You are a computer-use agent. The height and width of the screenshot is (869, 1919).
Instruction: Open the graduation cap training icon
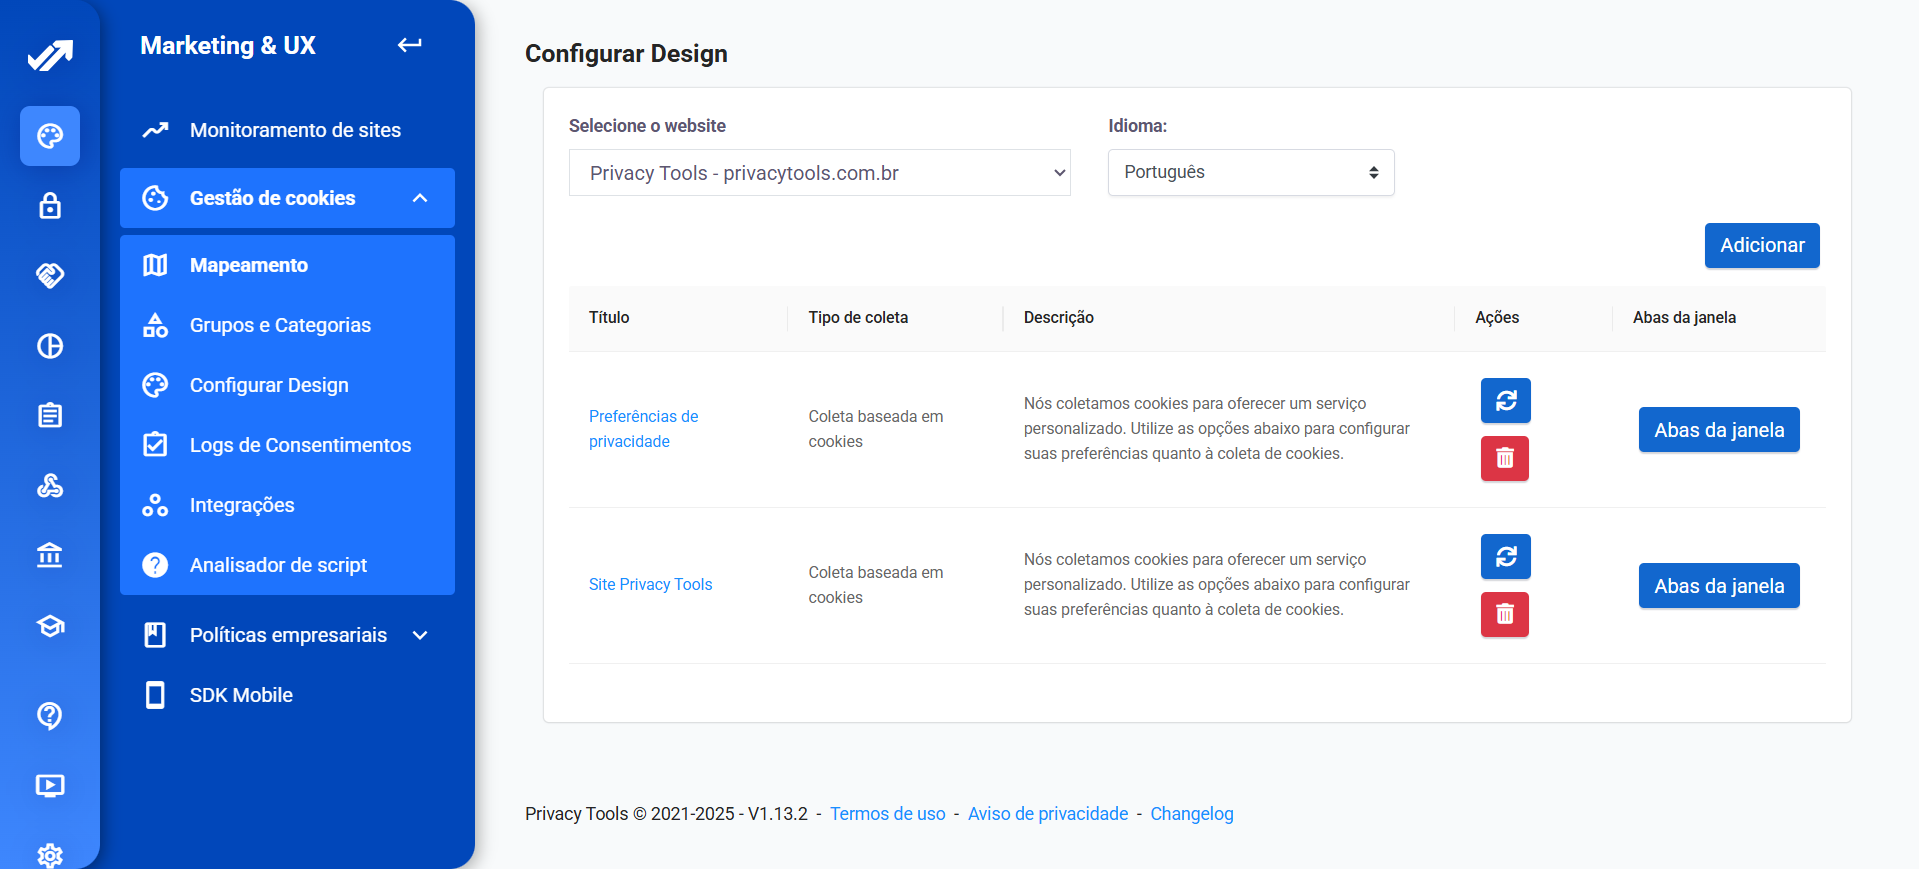[x=50, y=626]
